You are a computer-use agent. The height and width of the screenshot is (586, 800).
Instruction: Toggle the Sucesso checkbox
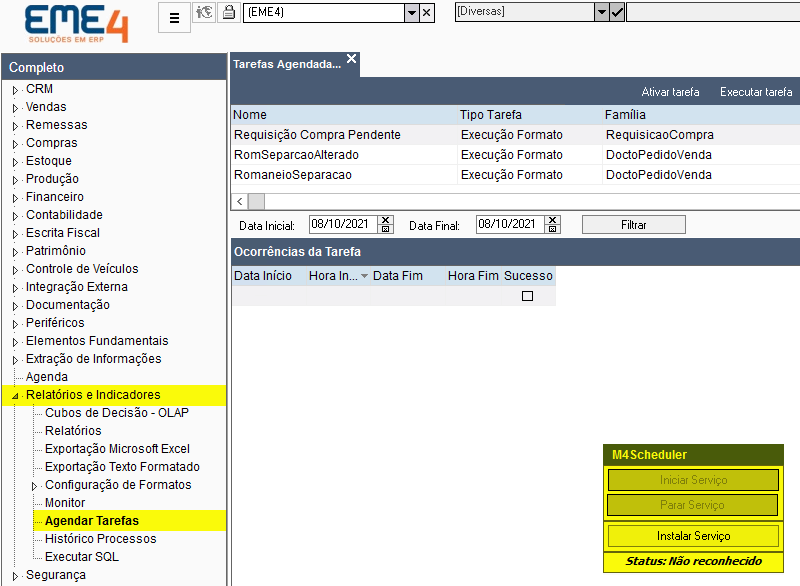(x=528, y=296)
